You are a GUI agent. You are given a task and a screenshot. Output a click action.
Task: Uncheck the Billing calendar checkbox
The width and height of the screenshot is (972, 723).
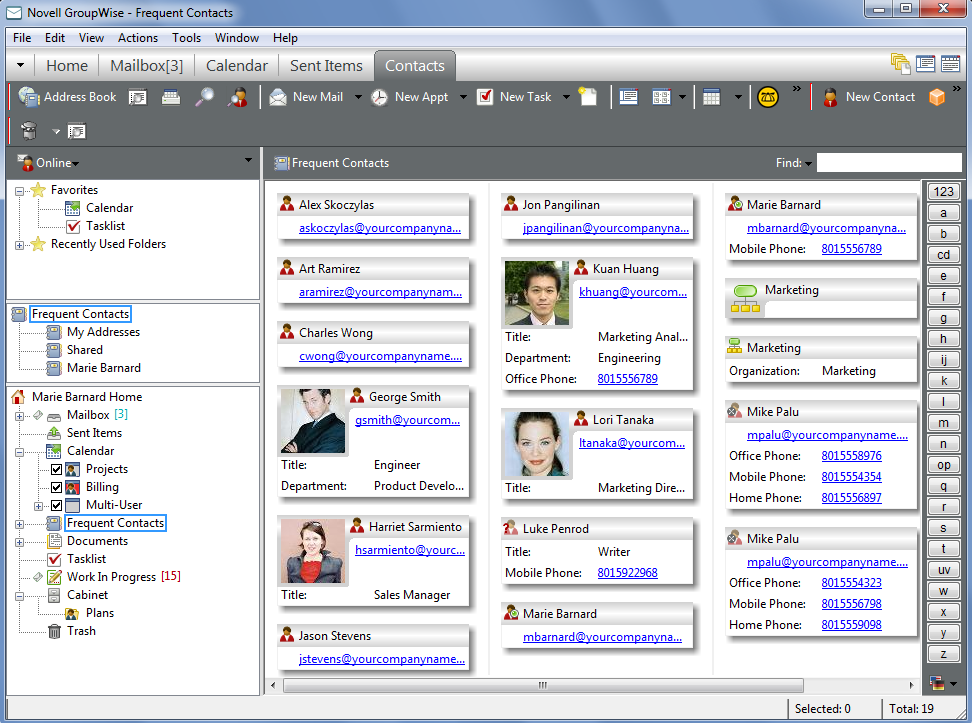click(56, 487)
